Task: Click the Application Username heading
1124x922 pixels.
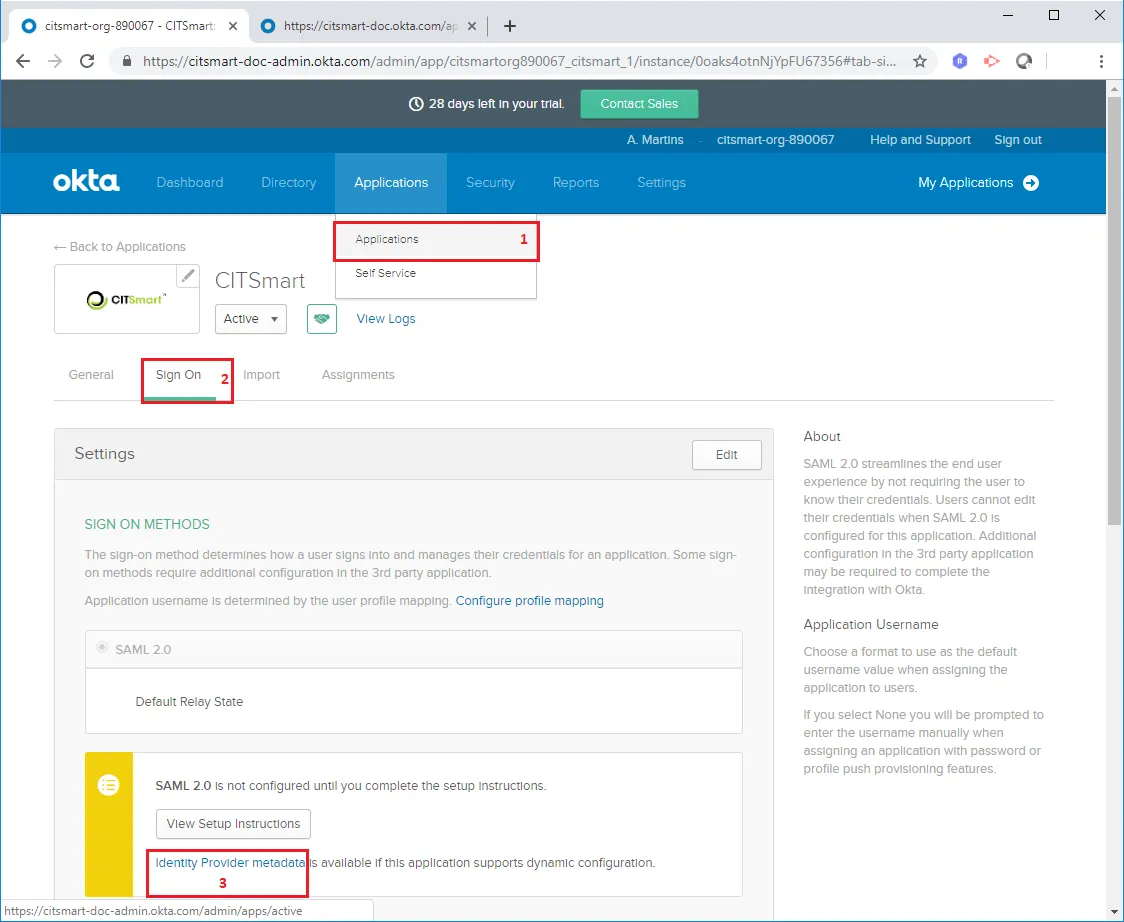Action: [870, 624]
